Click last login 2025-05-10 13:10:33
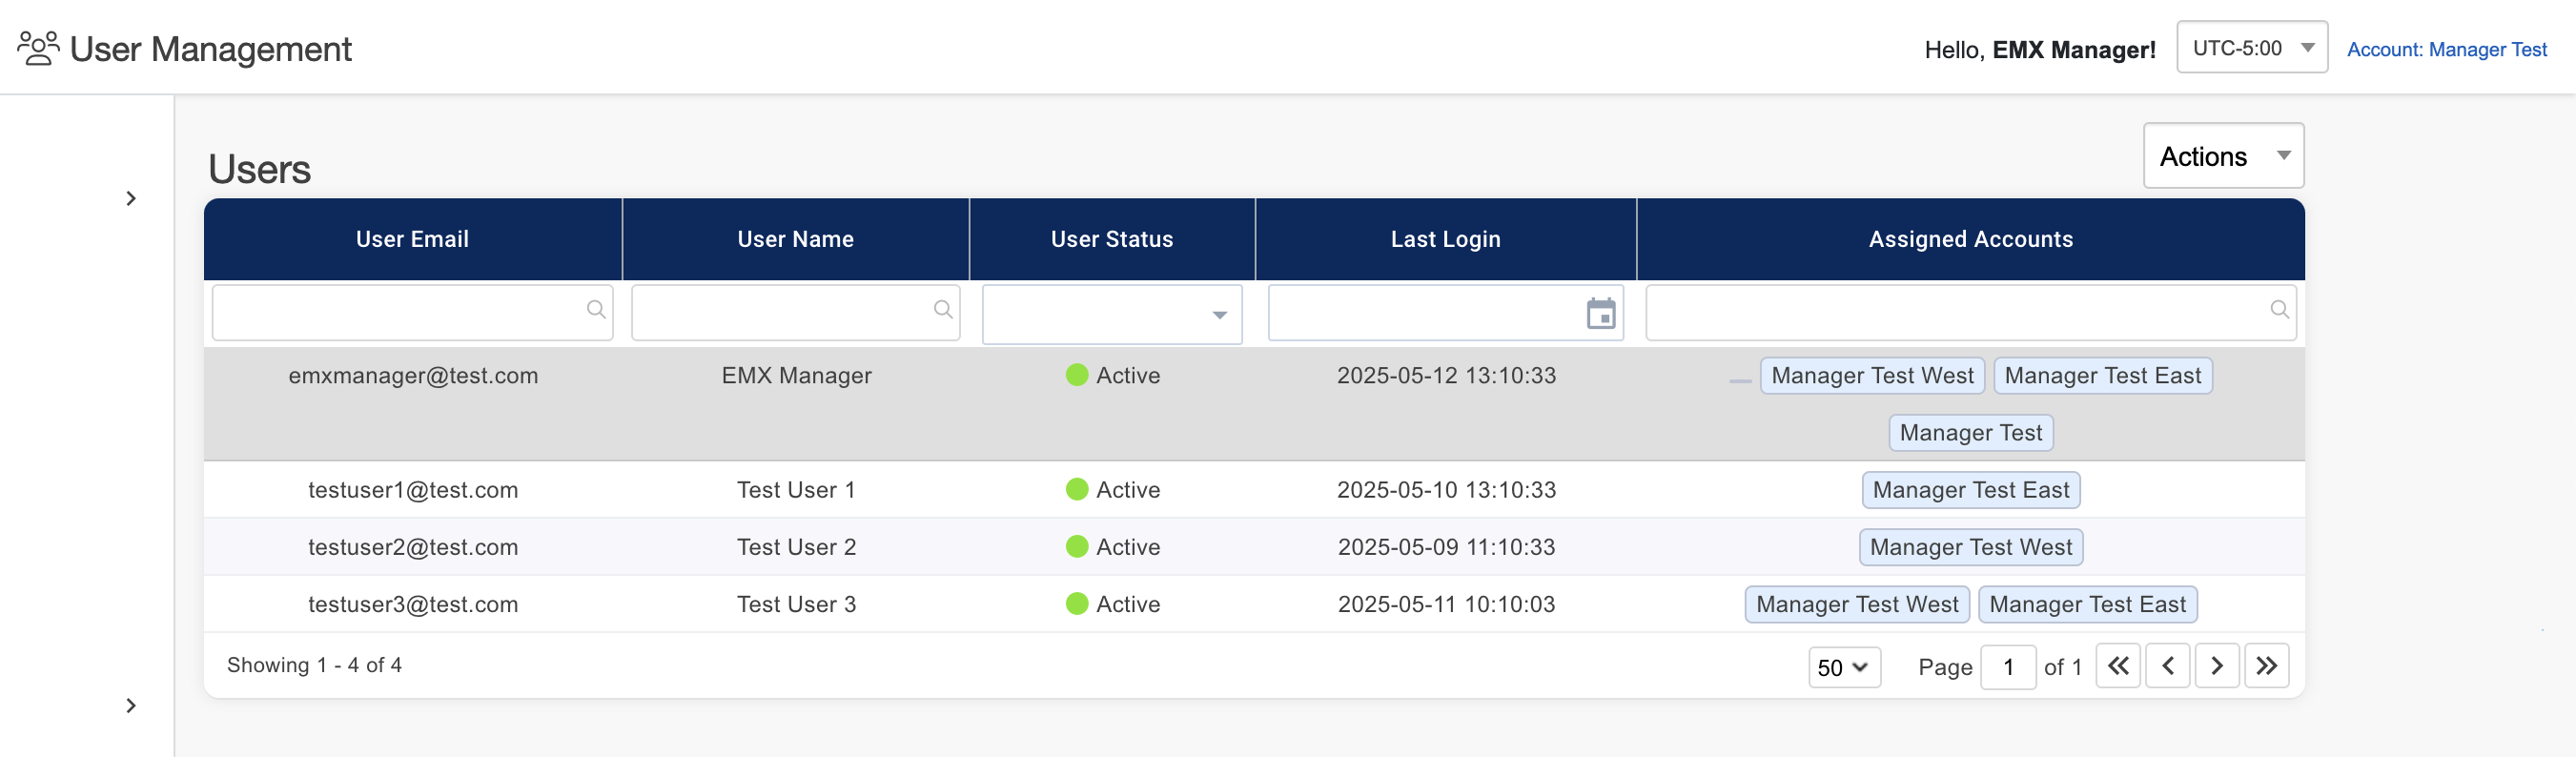Viewport: 2576px width, 757px height. (x=1446, y=490)
